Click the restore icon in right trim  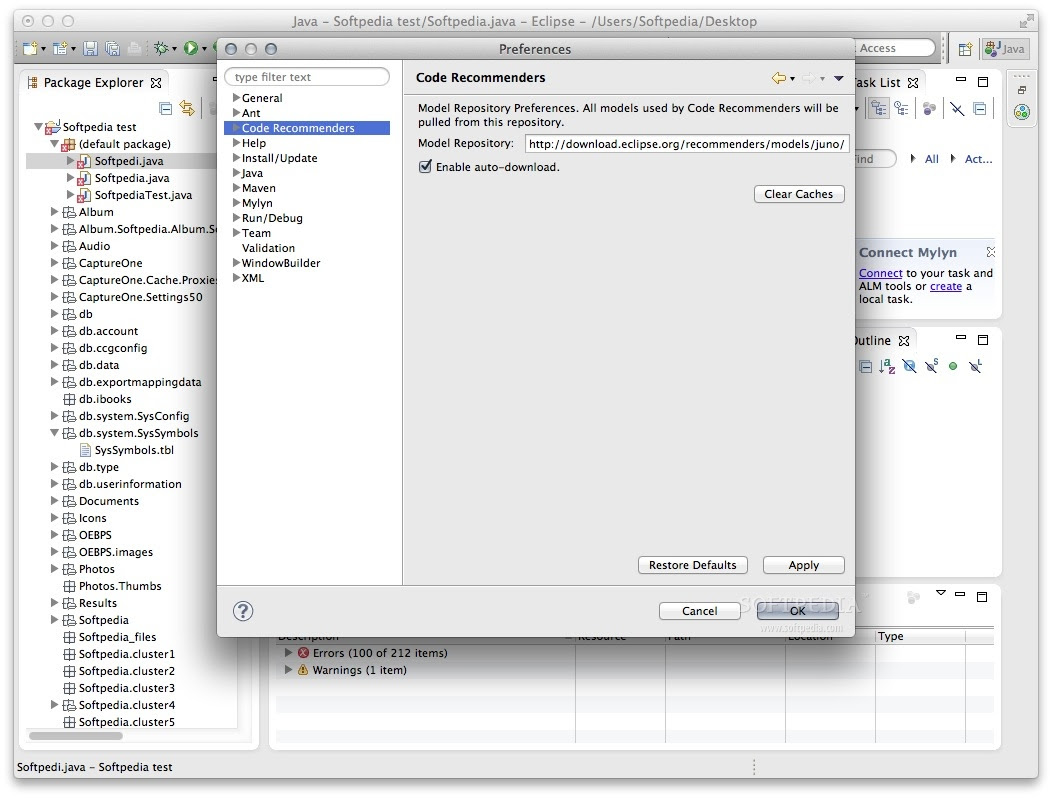[1022, 90]
